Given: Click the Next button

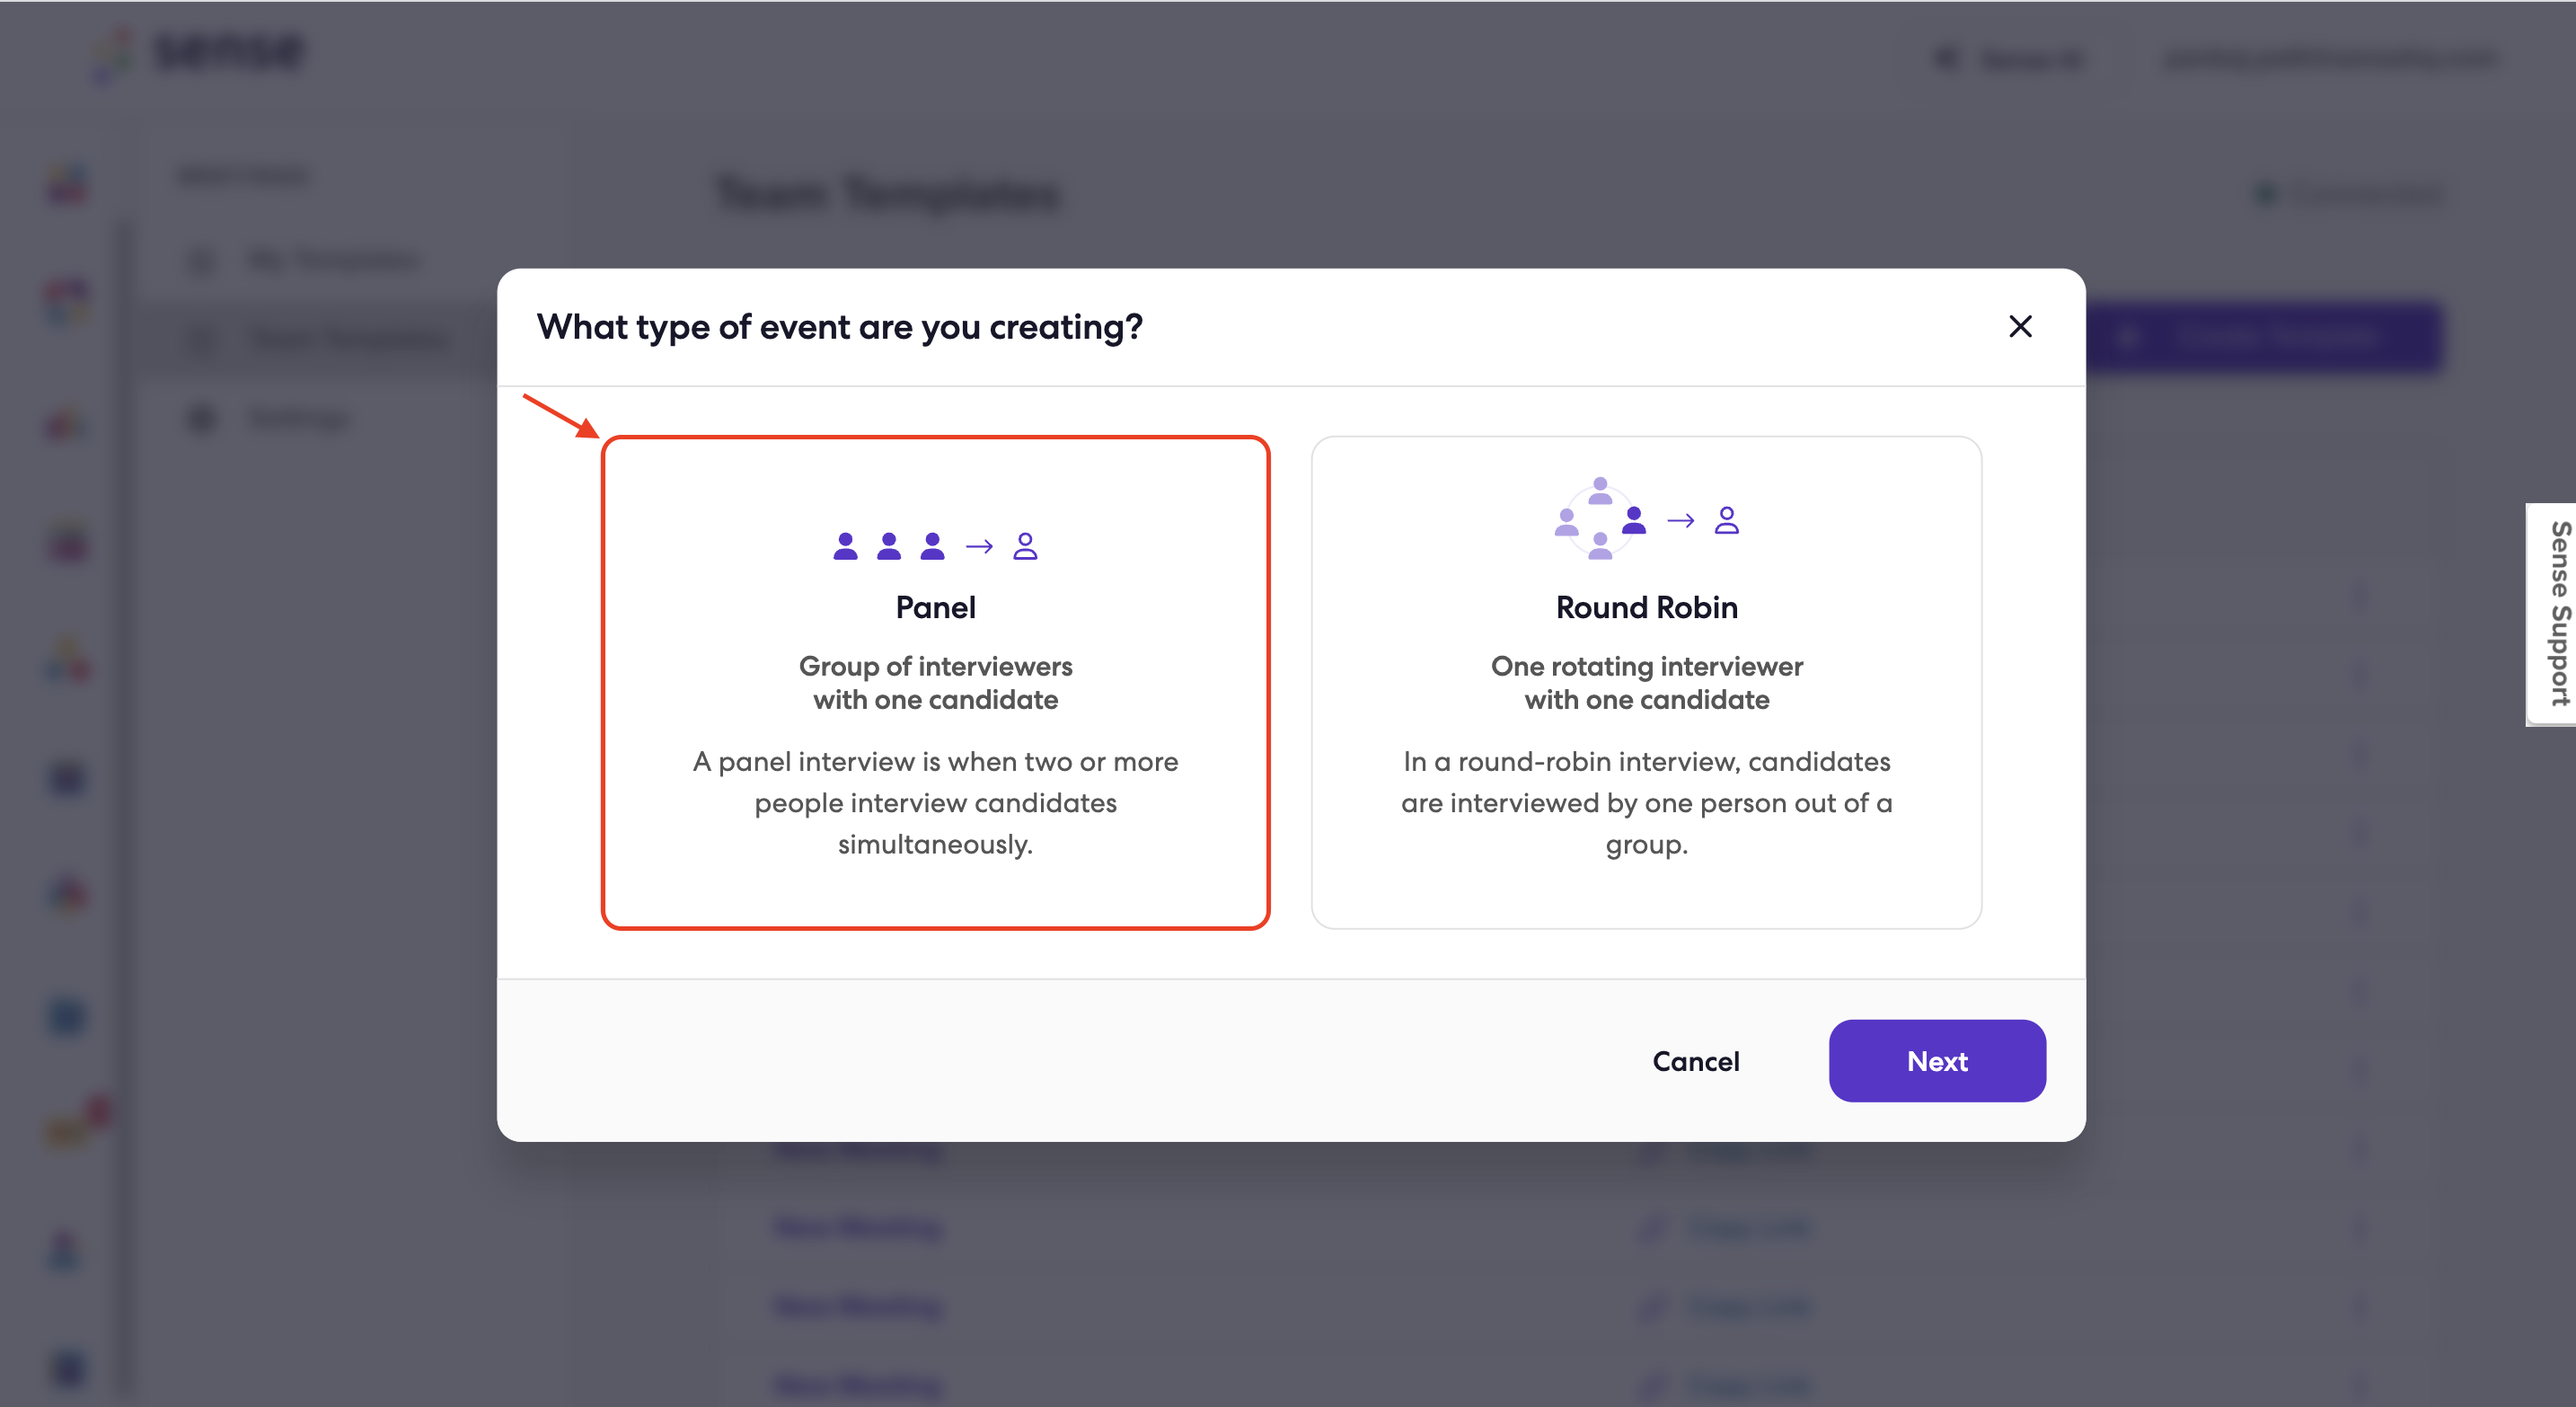Looking at the screenshot, I should pos(1936,1061).
